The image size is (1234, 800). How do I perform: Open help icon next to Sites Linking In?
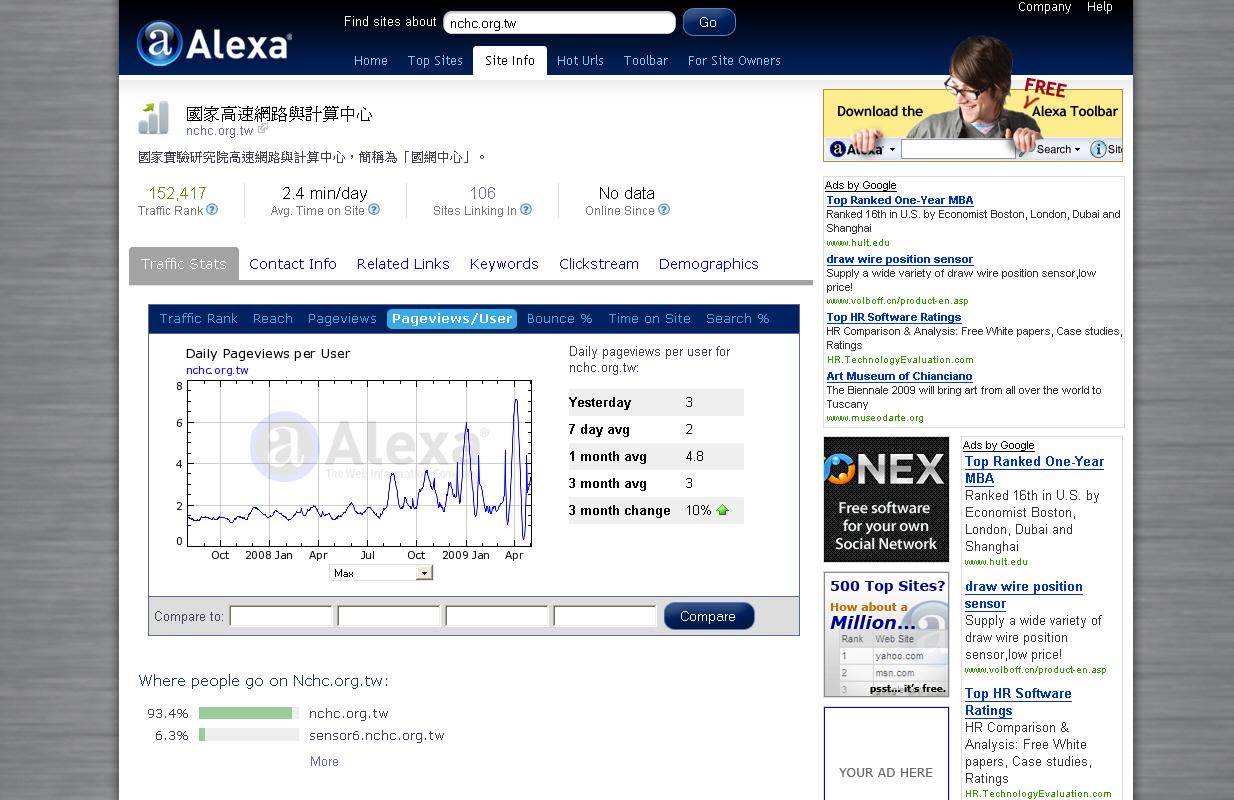pos(526,210)
